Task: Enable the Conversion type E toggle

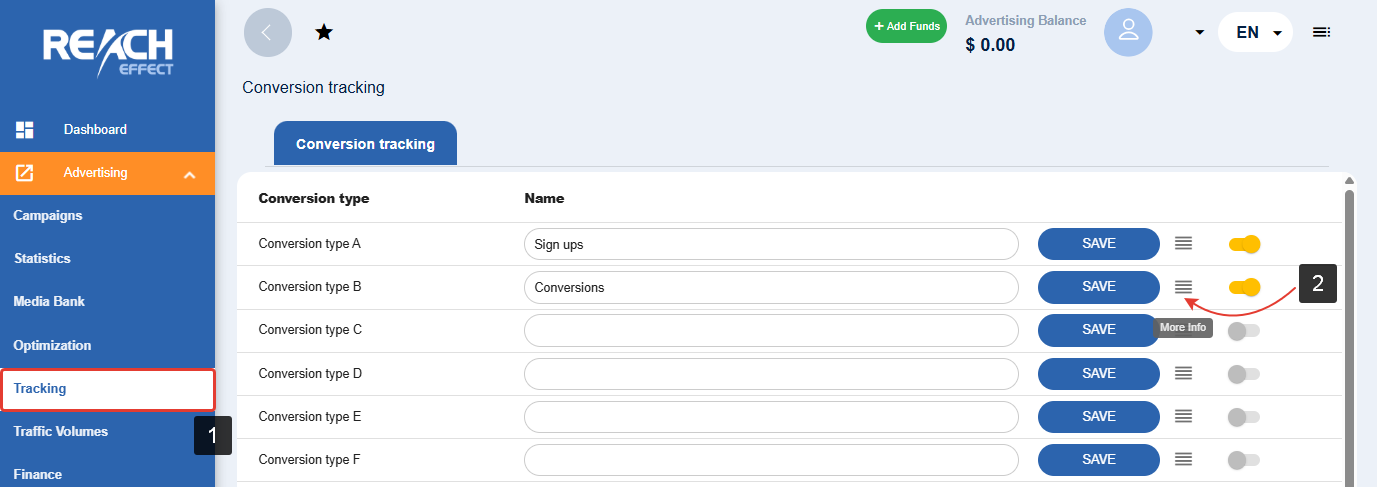Action: tap(1244, 417)
